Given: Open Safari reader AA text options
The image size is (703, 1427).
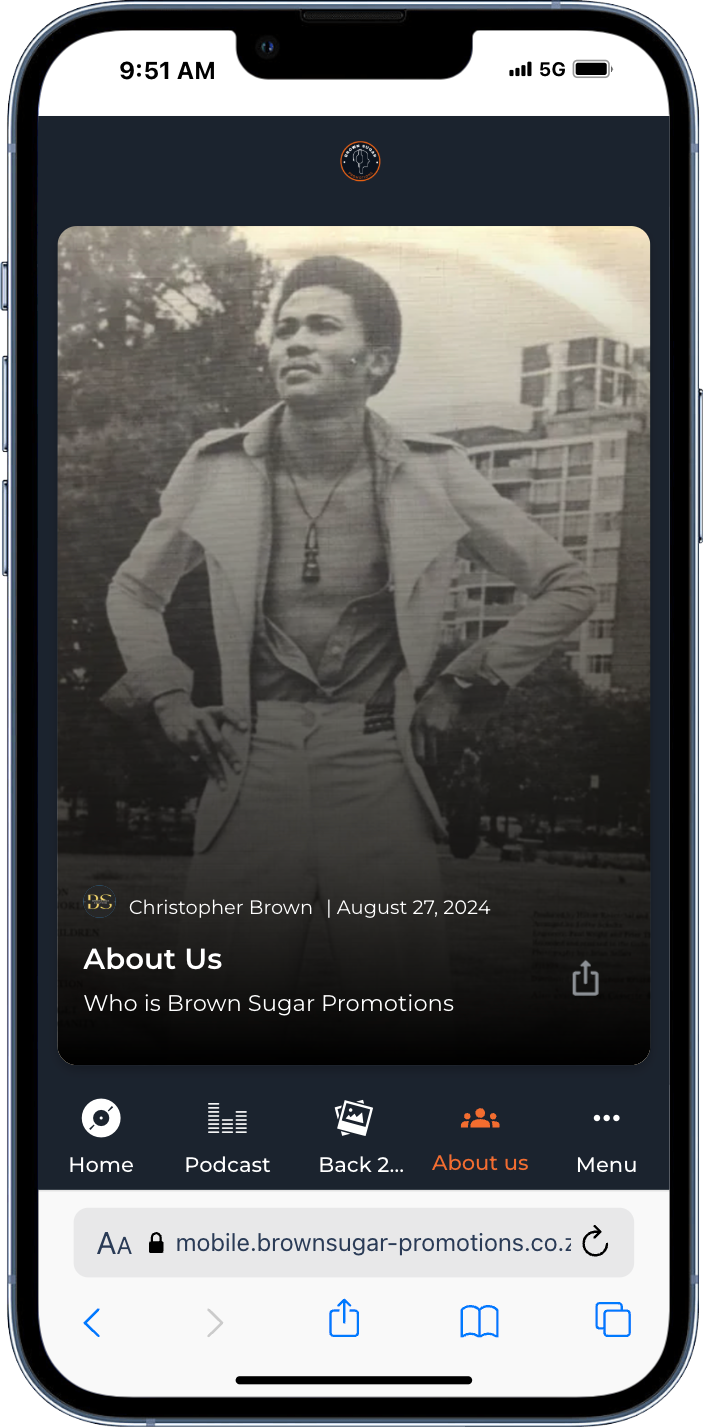Looking at the screenshot, I should point(114,1244).
